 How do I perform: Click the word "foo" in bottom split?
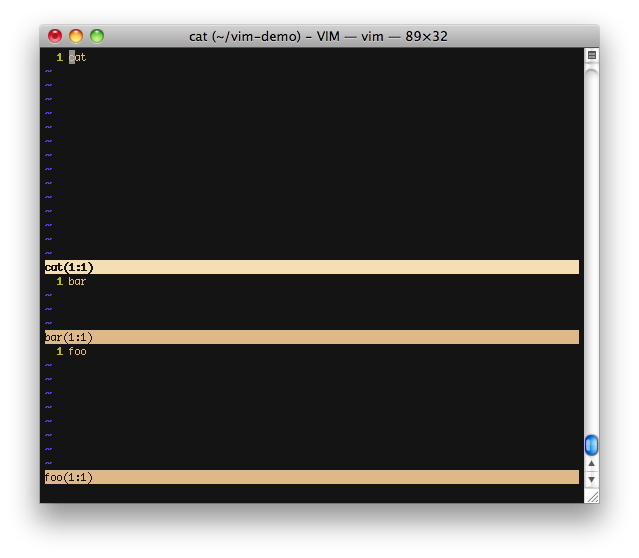(x=77, y=351)
